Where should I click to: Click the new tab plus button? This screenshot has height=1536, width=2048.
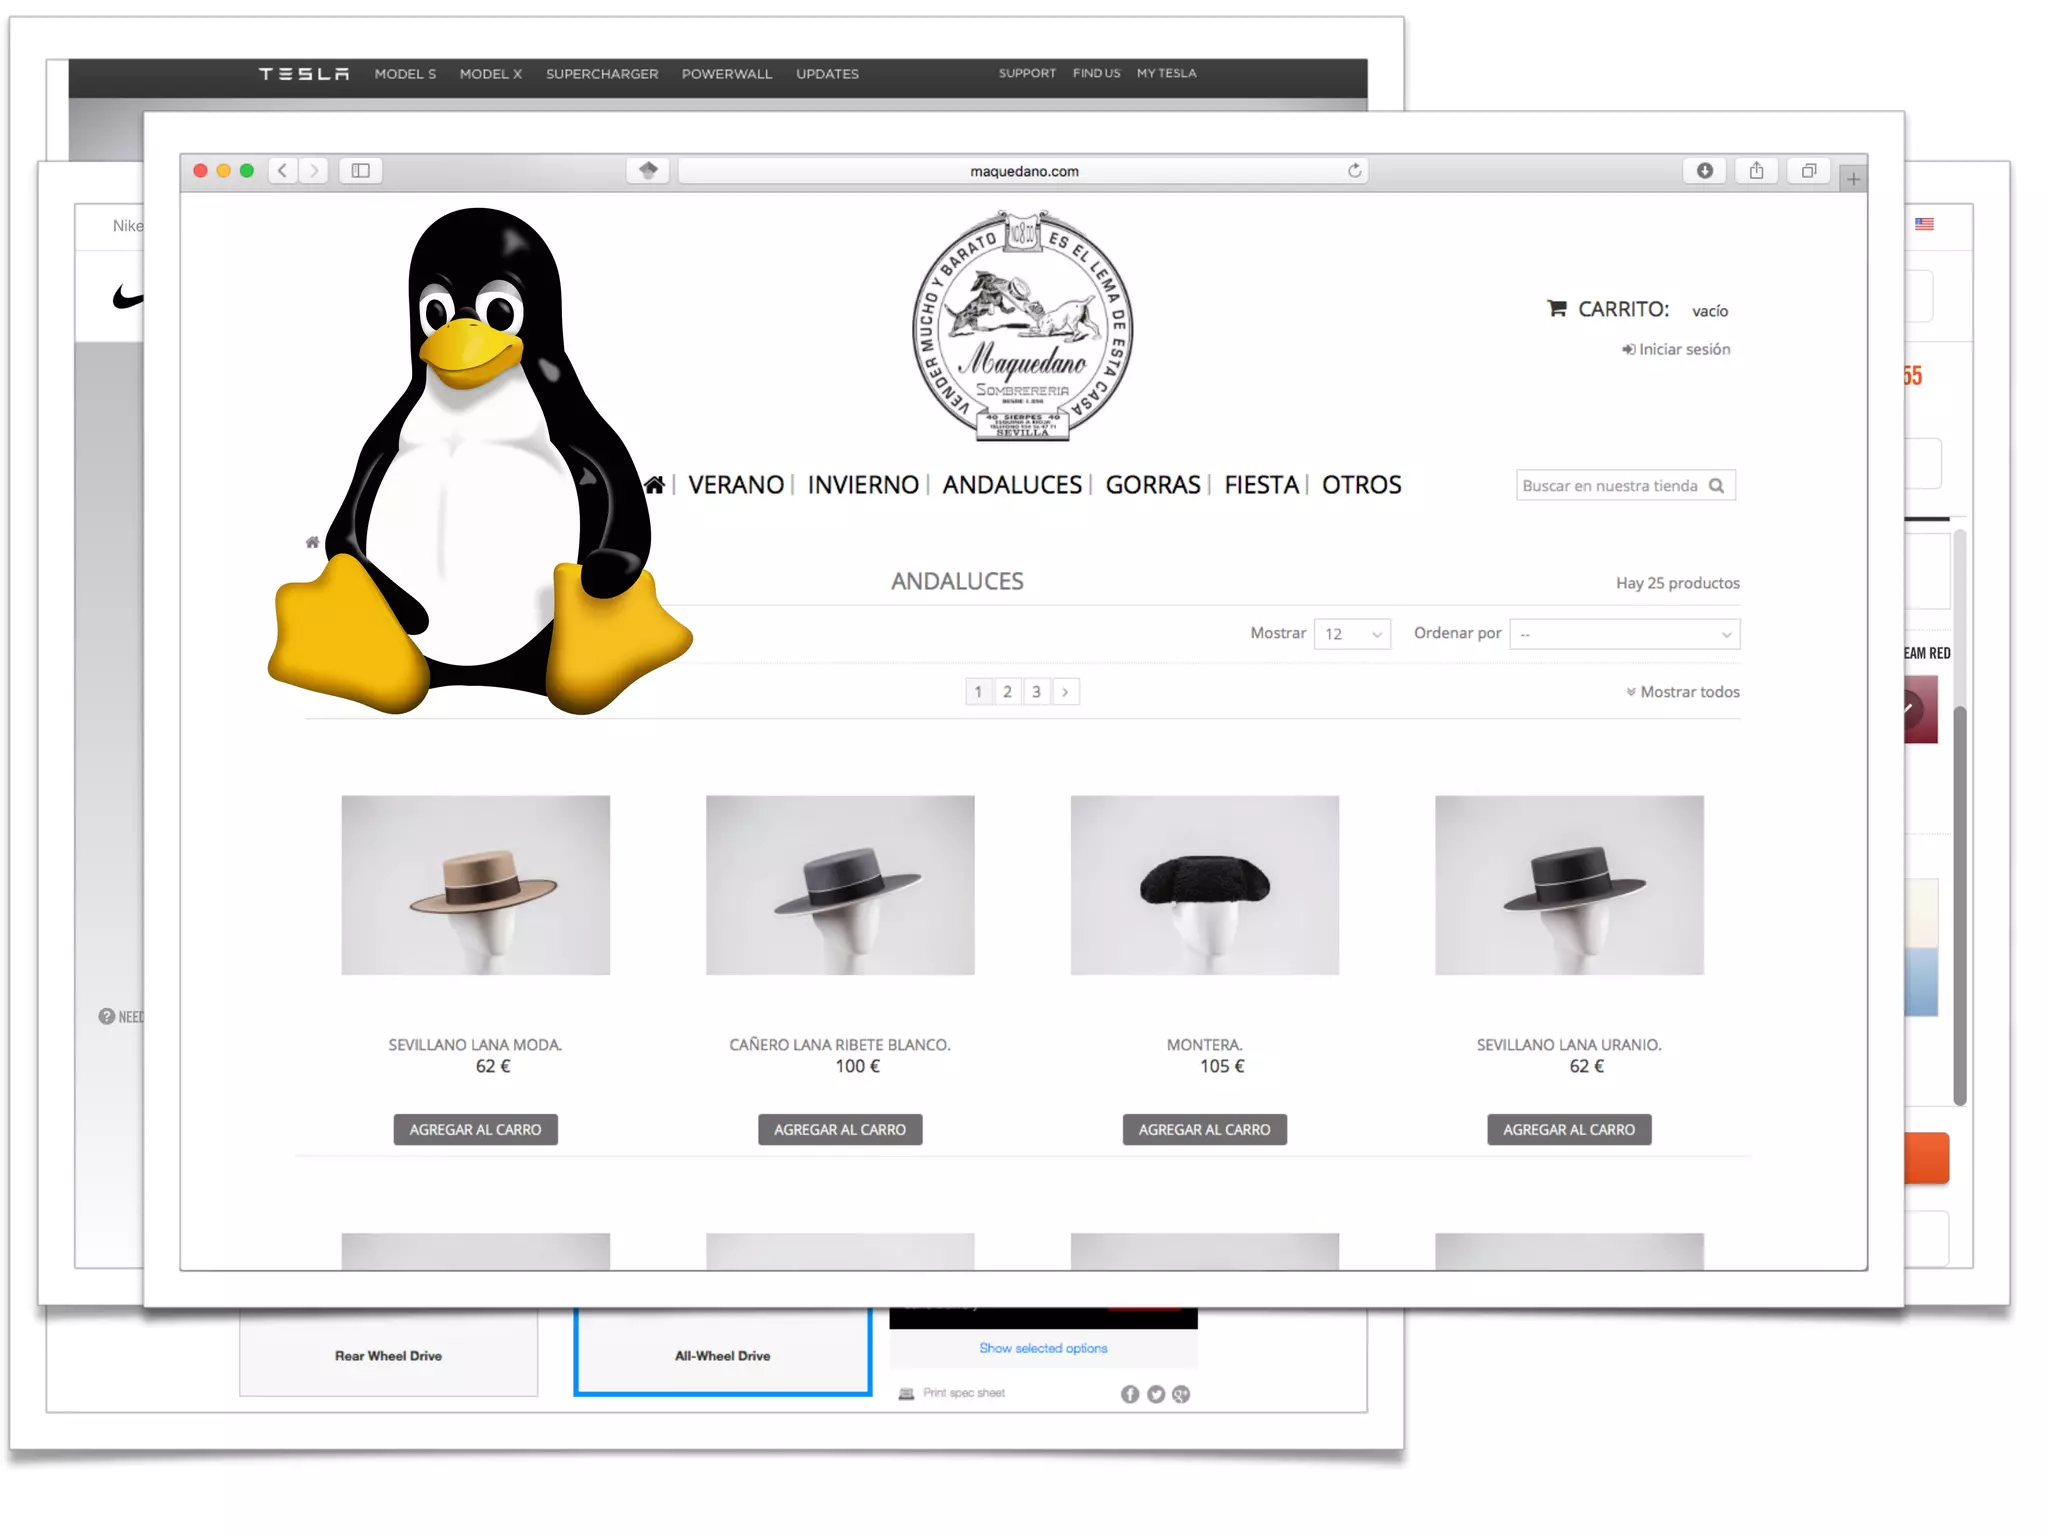[x=1853, y=179]
